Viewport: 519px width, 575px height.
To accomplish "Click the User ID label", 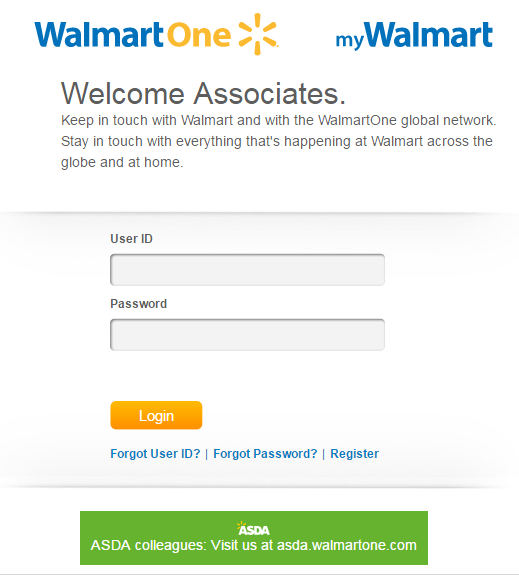I will pos(131,239).
